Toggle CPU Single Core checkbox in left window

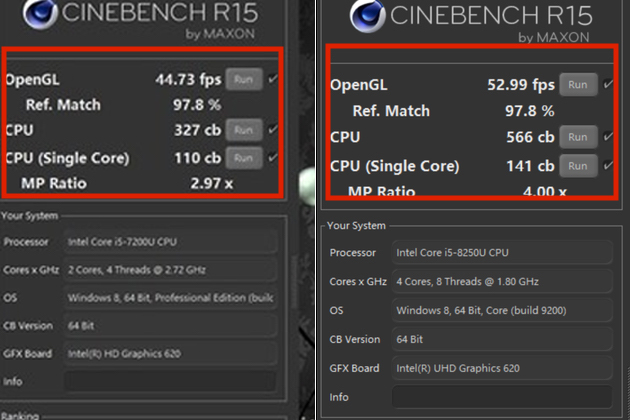coord(273,157)
